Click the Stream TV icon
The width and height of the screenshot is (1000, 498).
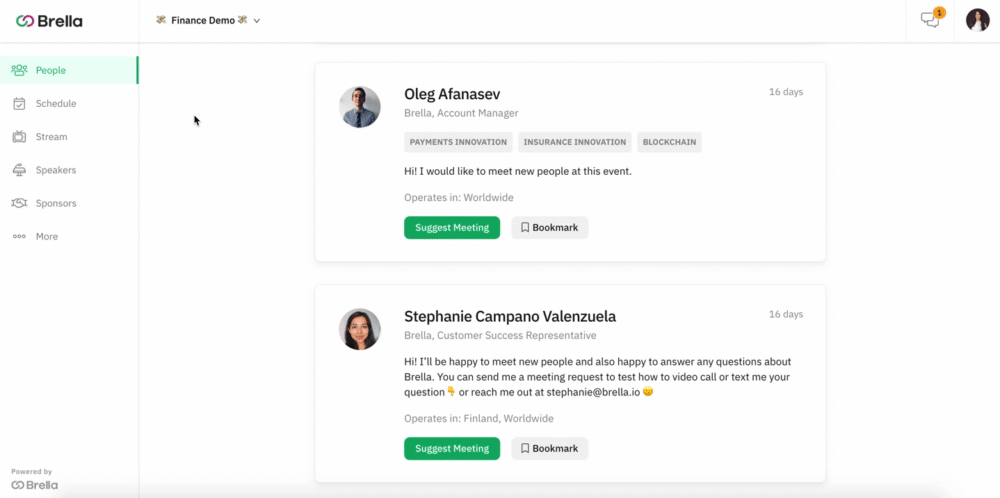[x=19, y=136]
